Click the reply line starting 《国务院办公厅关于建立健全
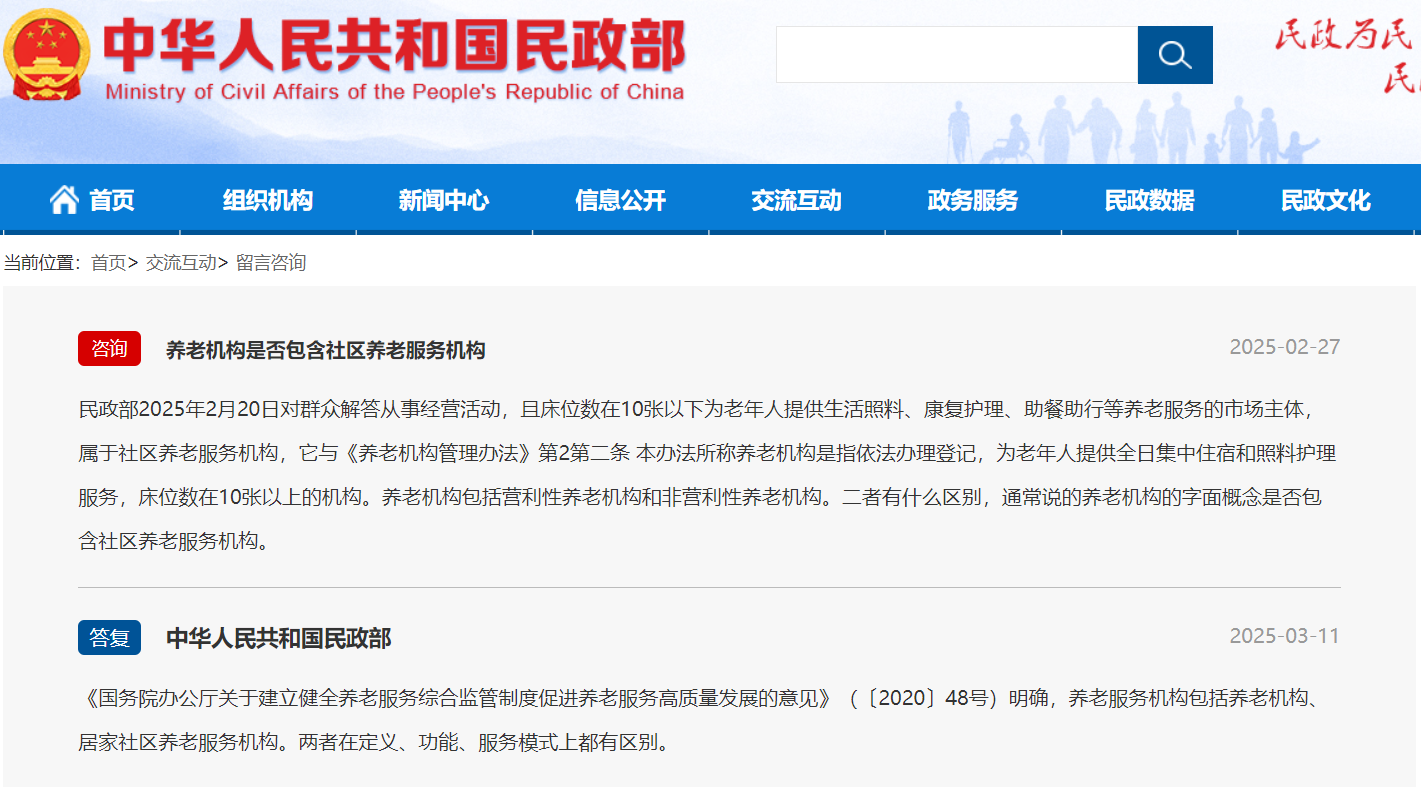Image resolution: width=1421 pixels, height=787 pixels. 701,698
